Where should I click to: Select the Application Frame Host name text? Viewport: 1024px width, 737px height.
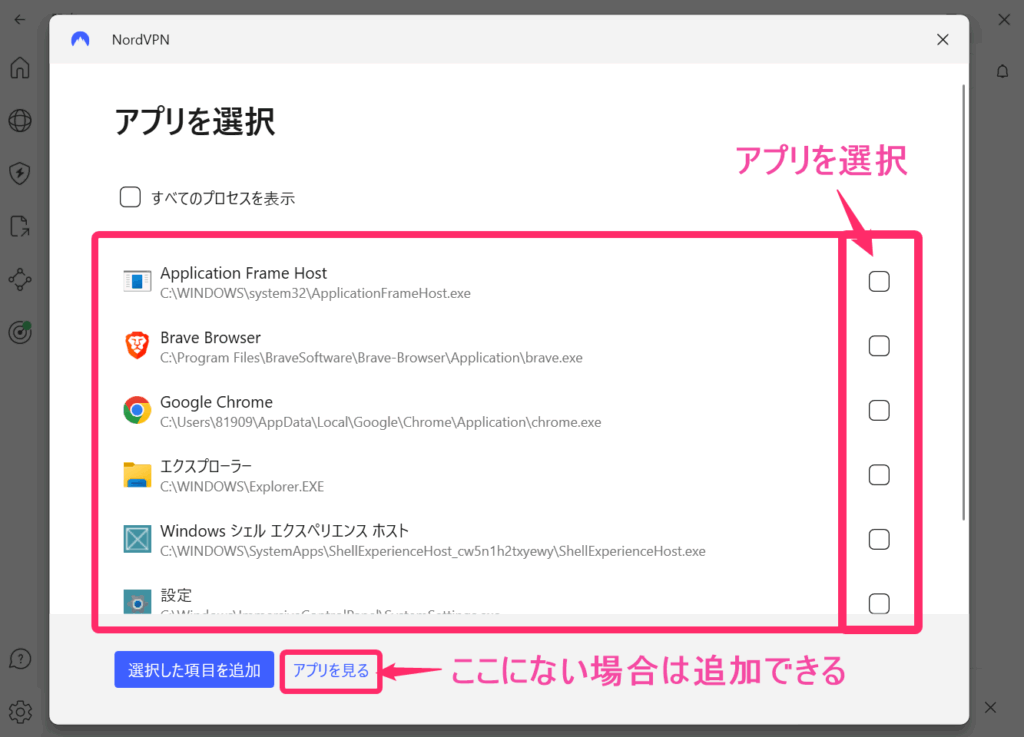(x=244, y=273)
